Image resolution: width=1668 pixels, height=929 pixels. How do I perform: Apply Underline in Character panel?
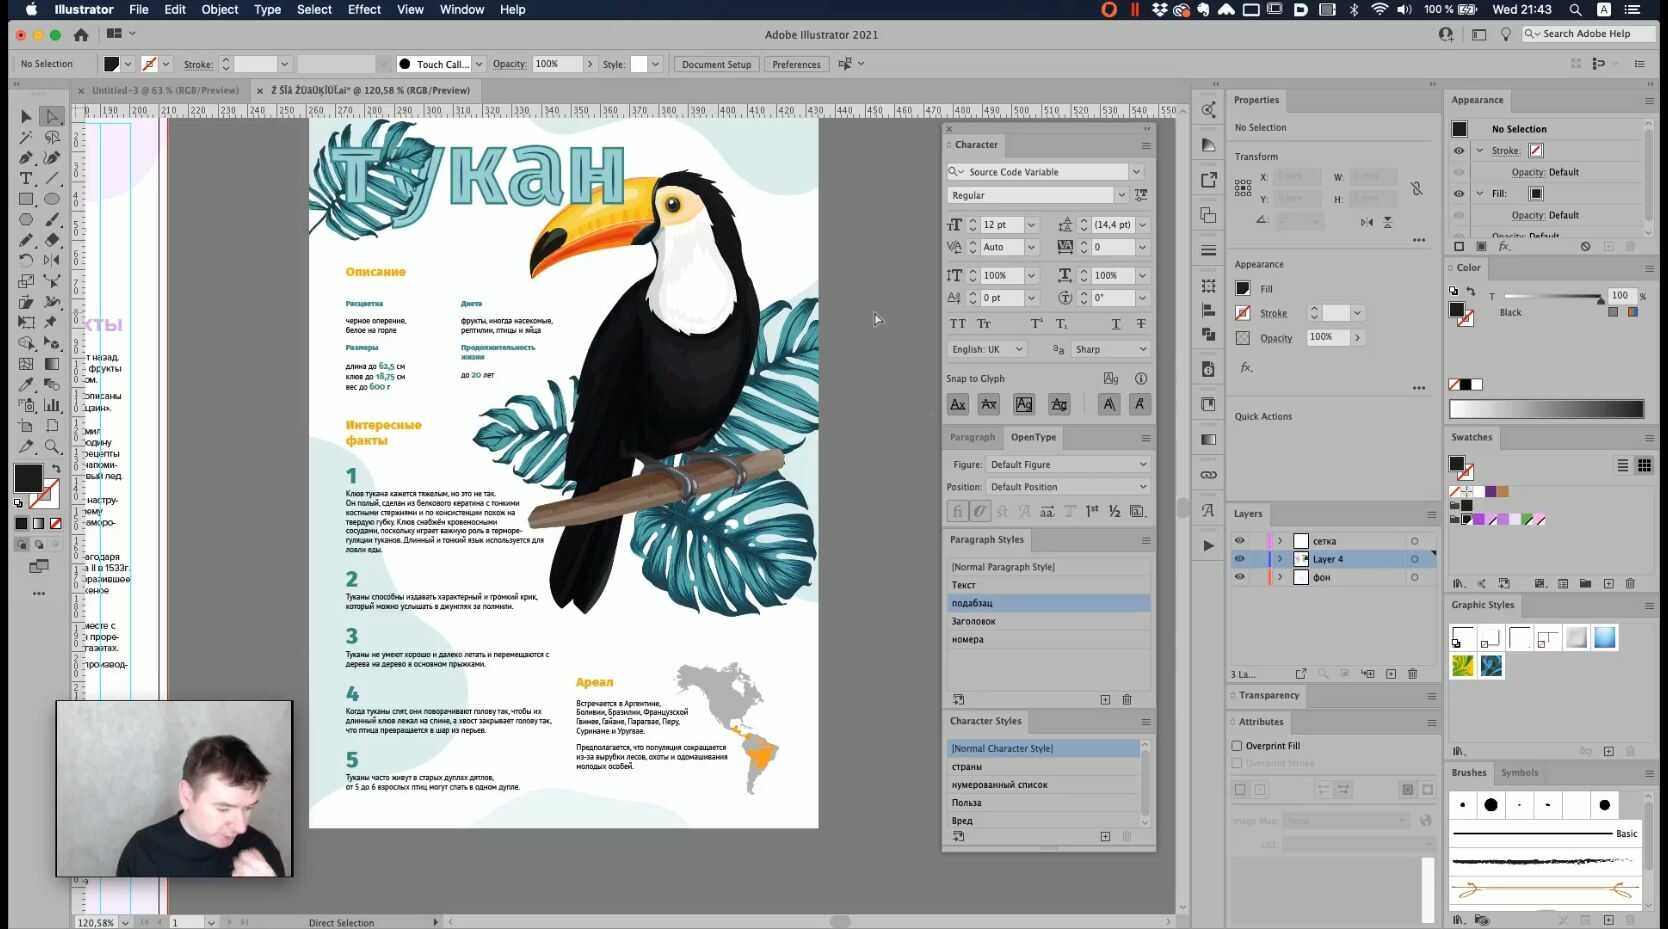1116,324
